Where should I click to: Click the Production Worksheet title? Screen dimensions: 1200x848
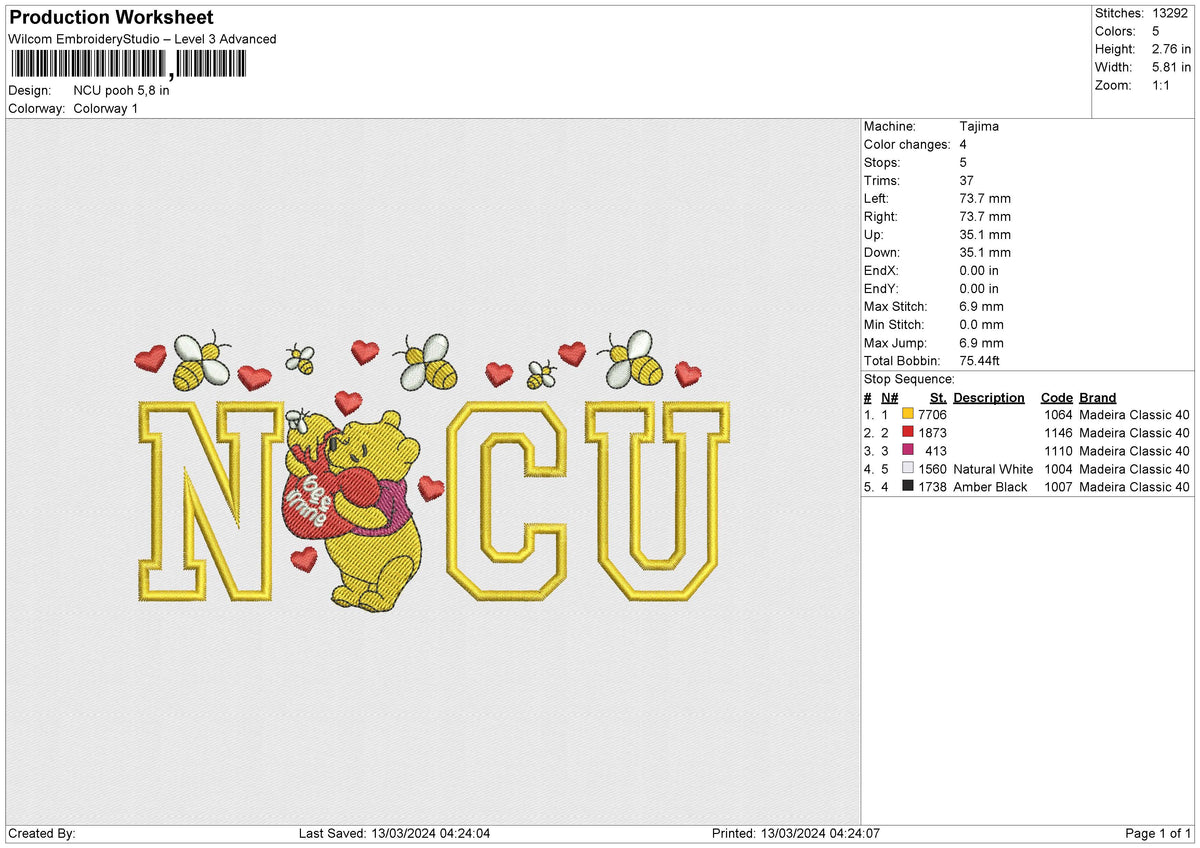point(111,18)
